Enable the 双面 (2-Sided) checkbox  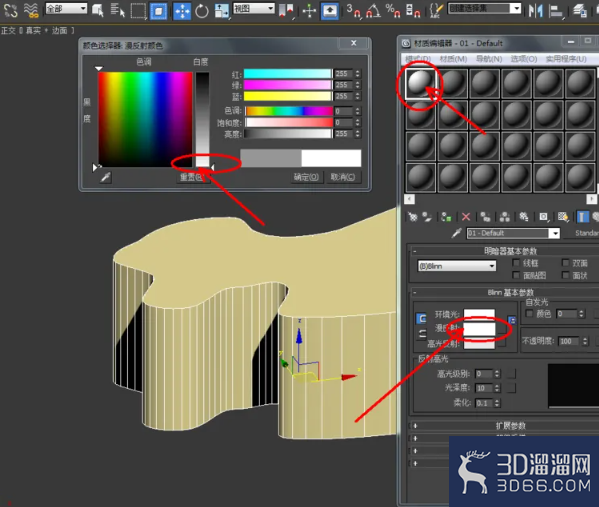point(565,263)
